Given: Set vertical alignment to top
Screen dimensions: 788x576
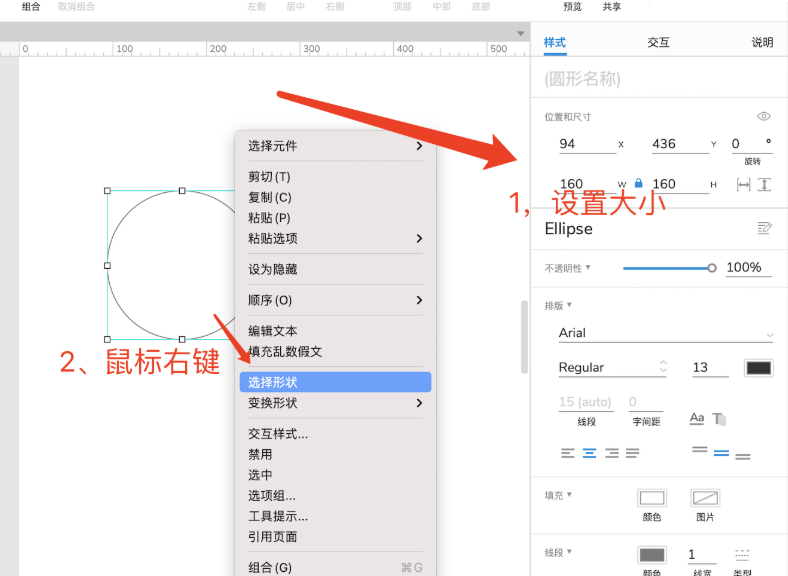Looking at the screenshot, I should [700, 449].
